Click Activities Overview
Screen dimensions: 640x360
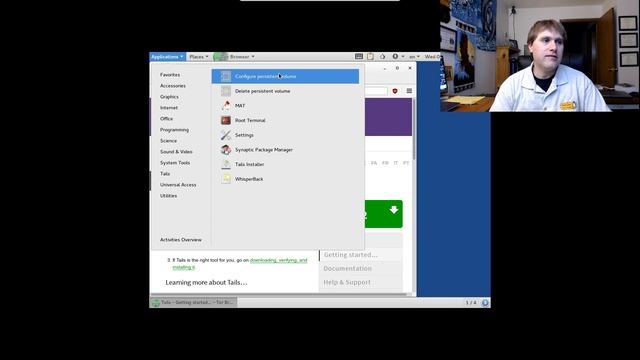181,240
